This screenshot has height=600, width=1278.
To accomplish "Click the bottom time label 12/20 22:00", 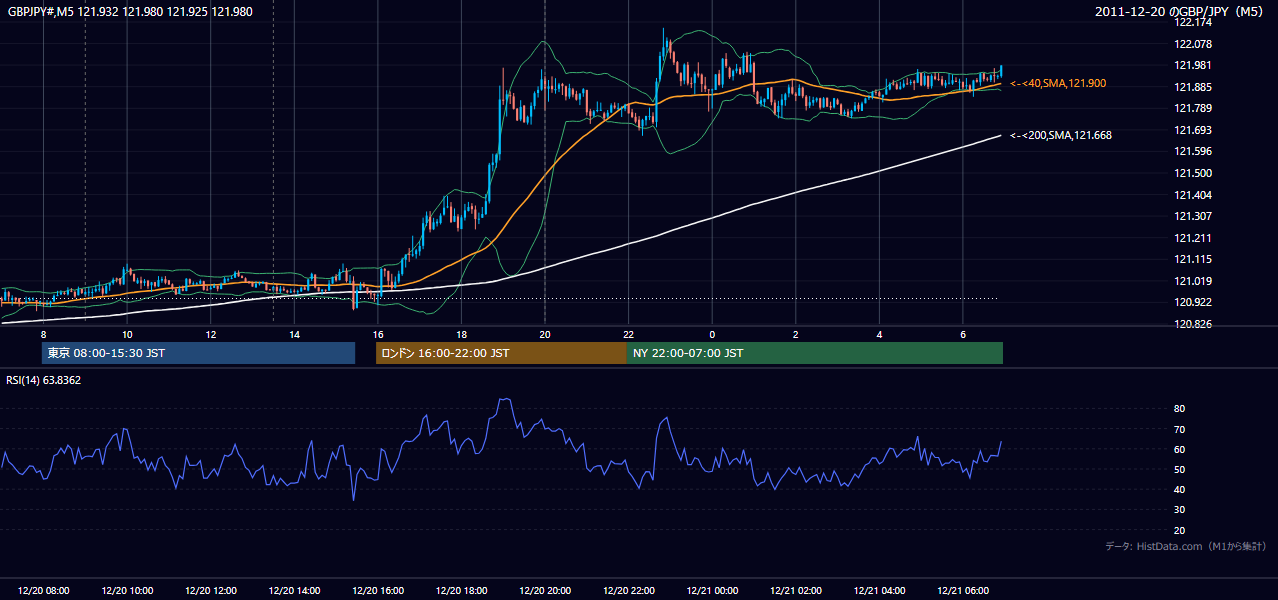I will 629,591.
